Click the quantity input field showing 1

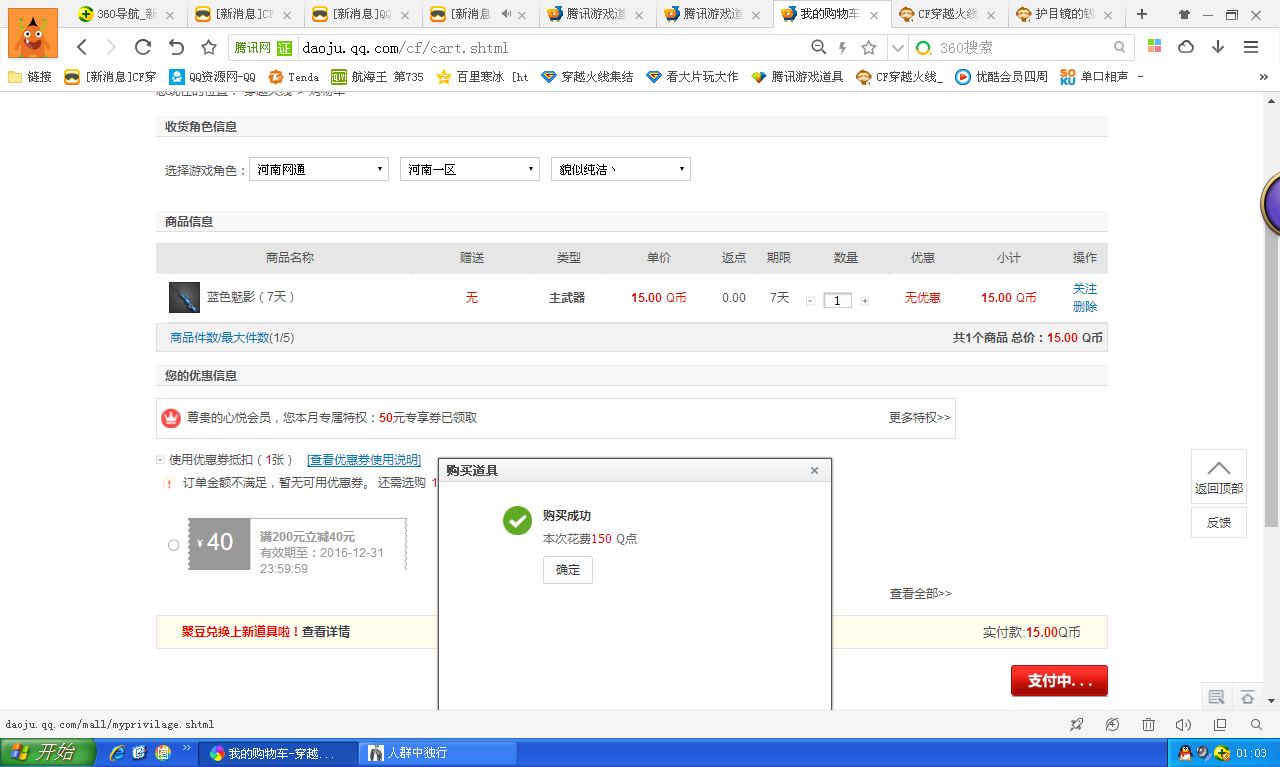[837, 300]
